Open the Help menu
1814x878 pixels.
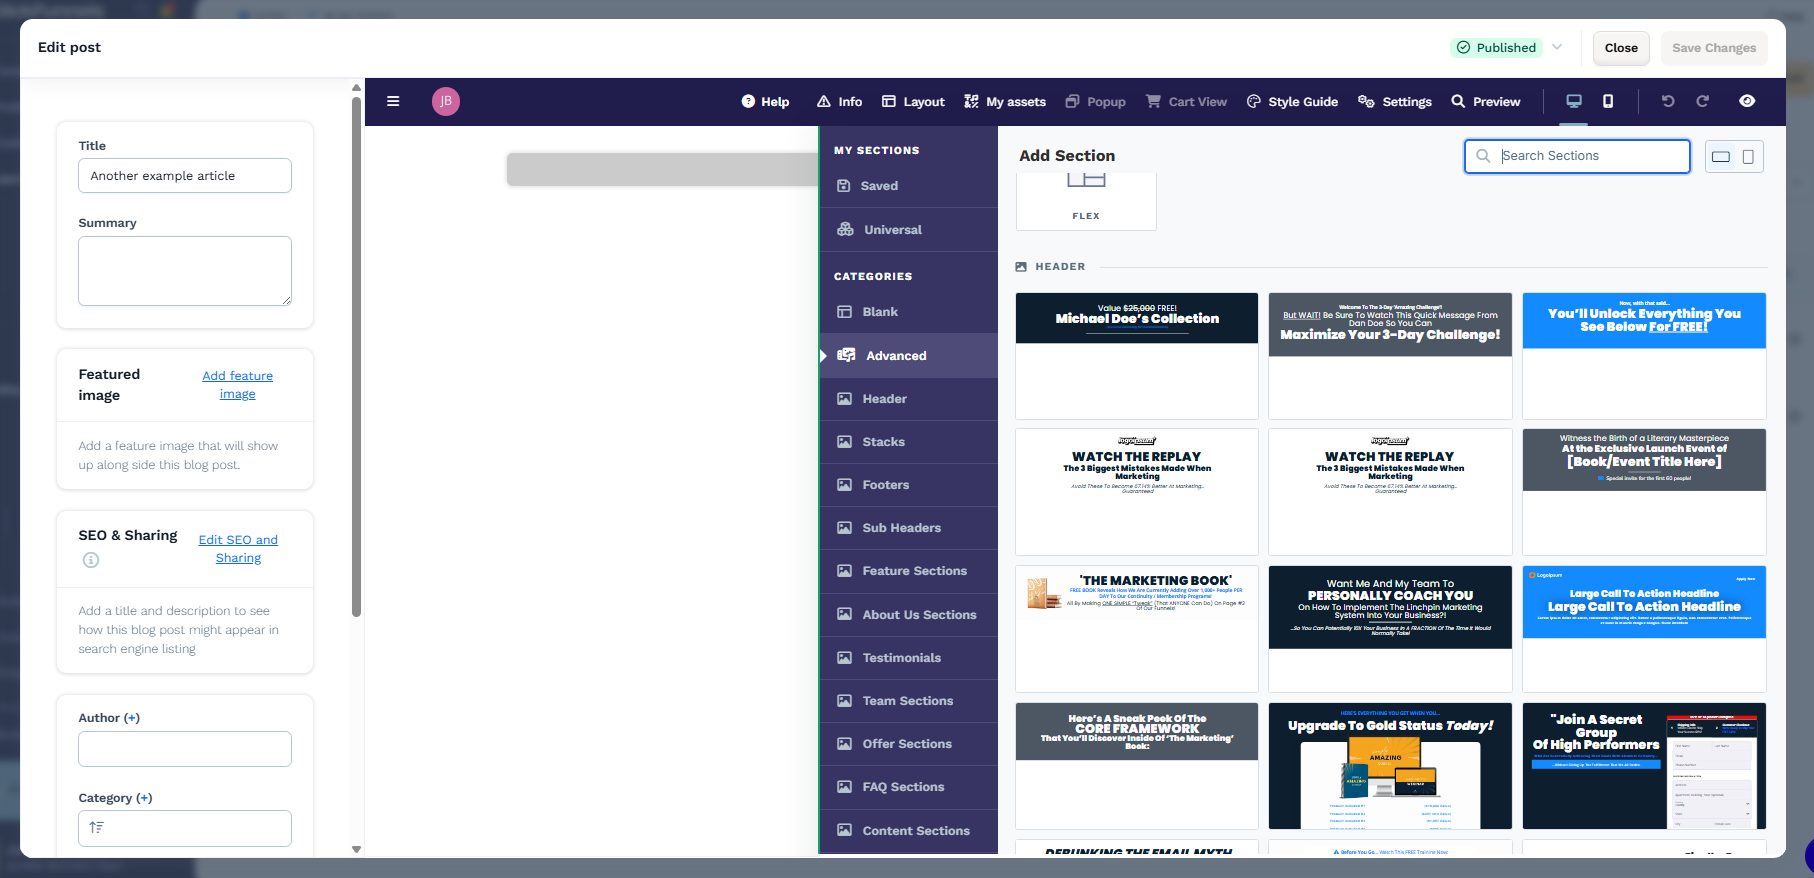[765, 101]
